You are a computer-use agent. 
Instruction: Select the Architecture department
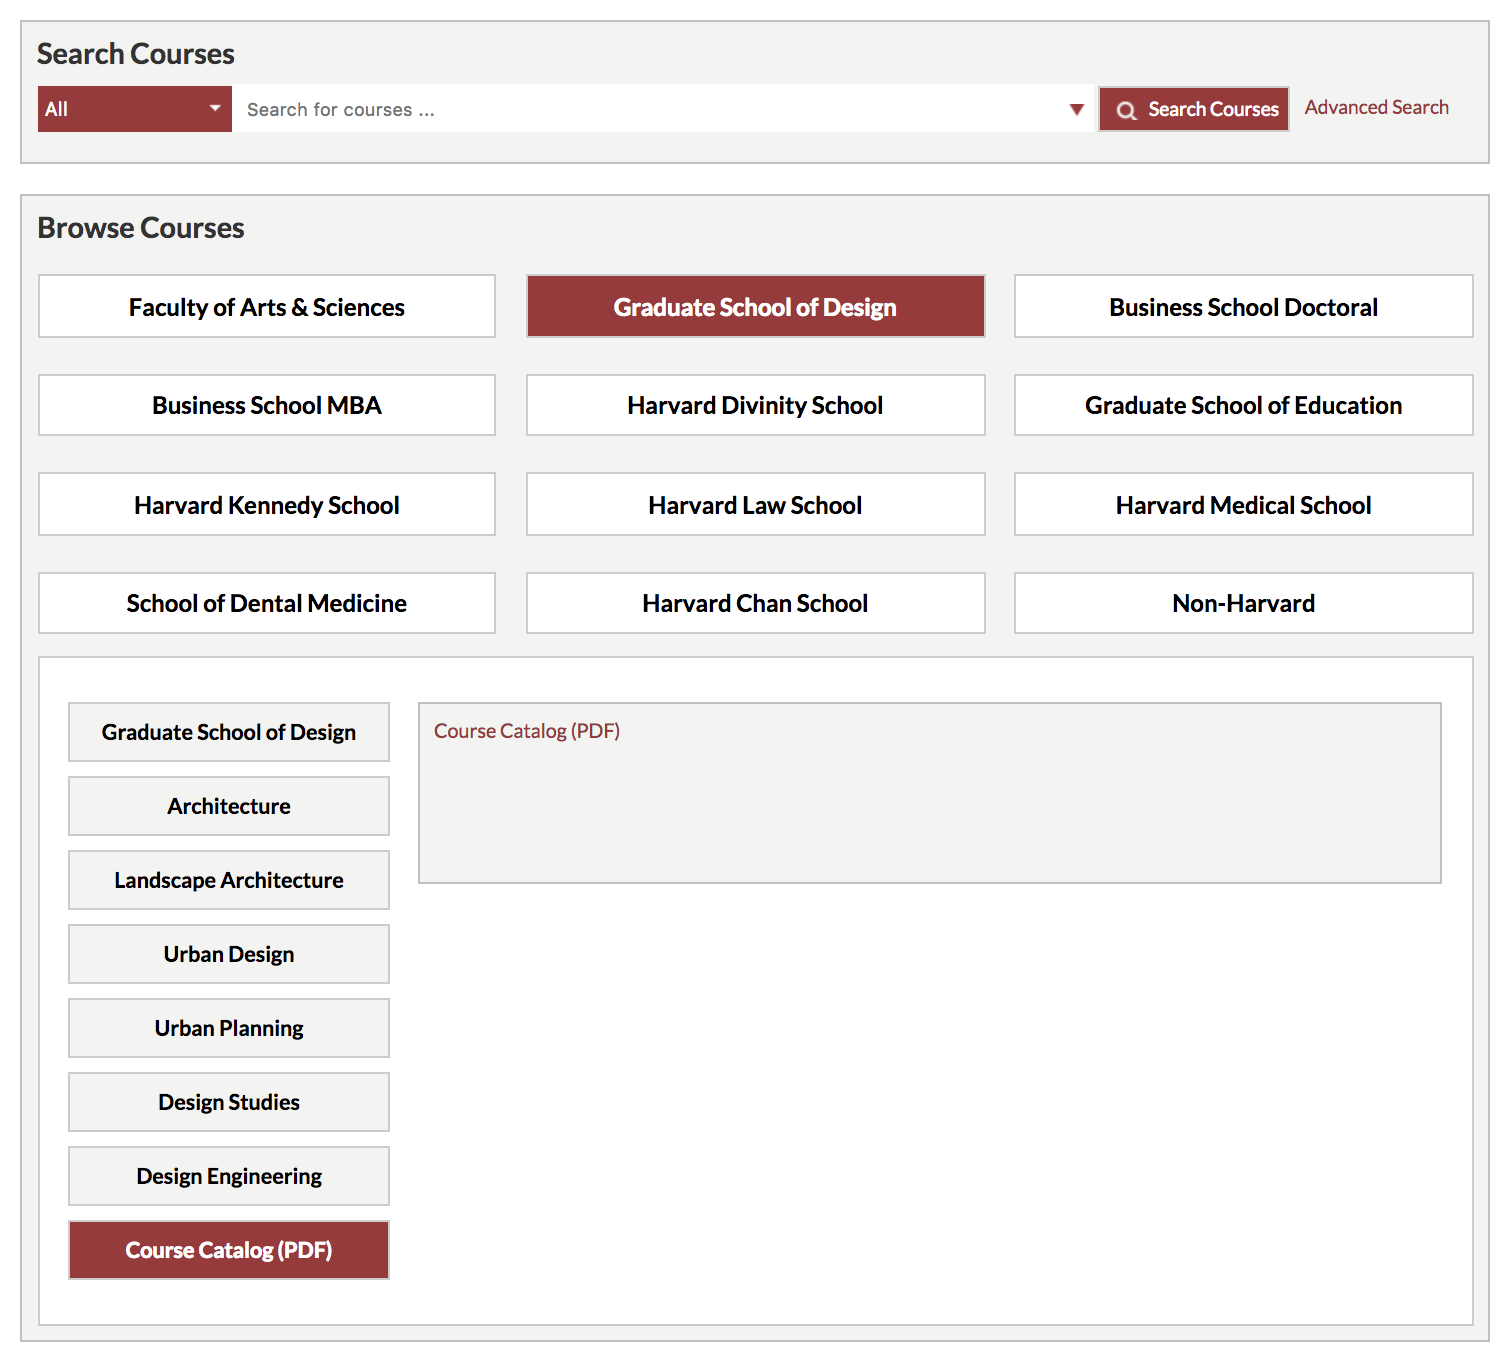click(229, 806)
